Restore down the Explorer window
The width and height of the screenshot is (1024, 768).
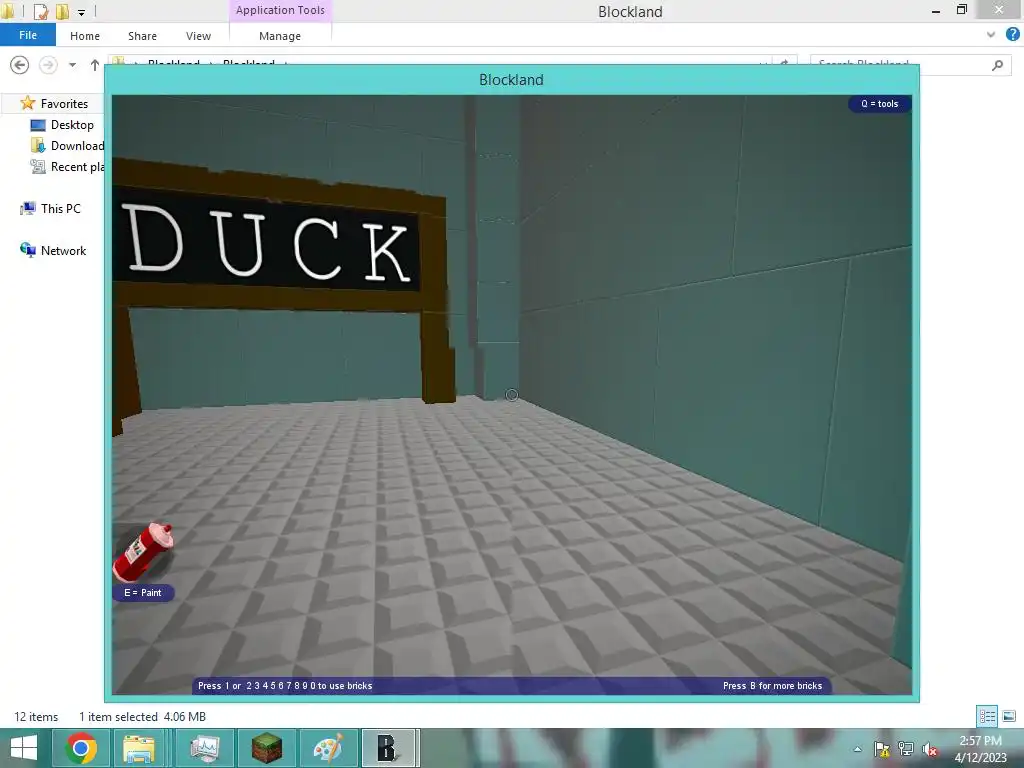point(961,10)
